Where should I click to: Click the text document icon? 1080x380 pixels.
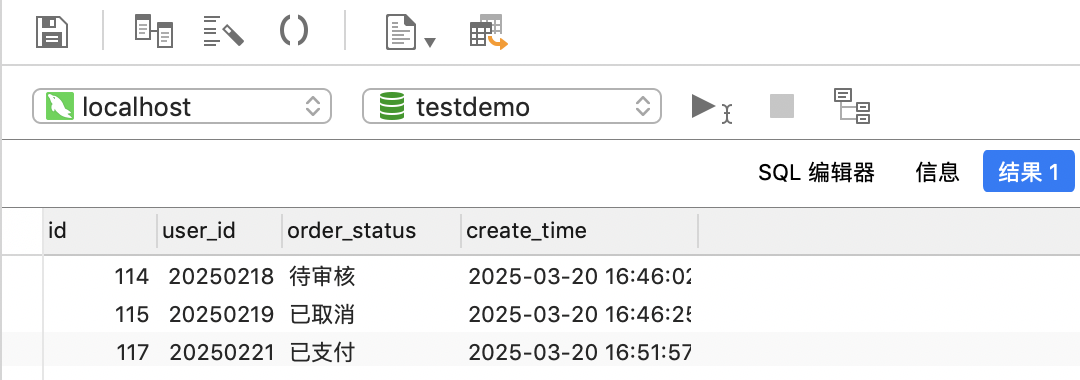tap(402, 33)
